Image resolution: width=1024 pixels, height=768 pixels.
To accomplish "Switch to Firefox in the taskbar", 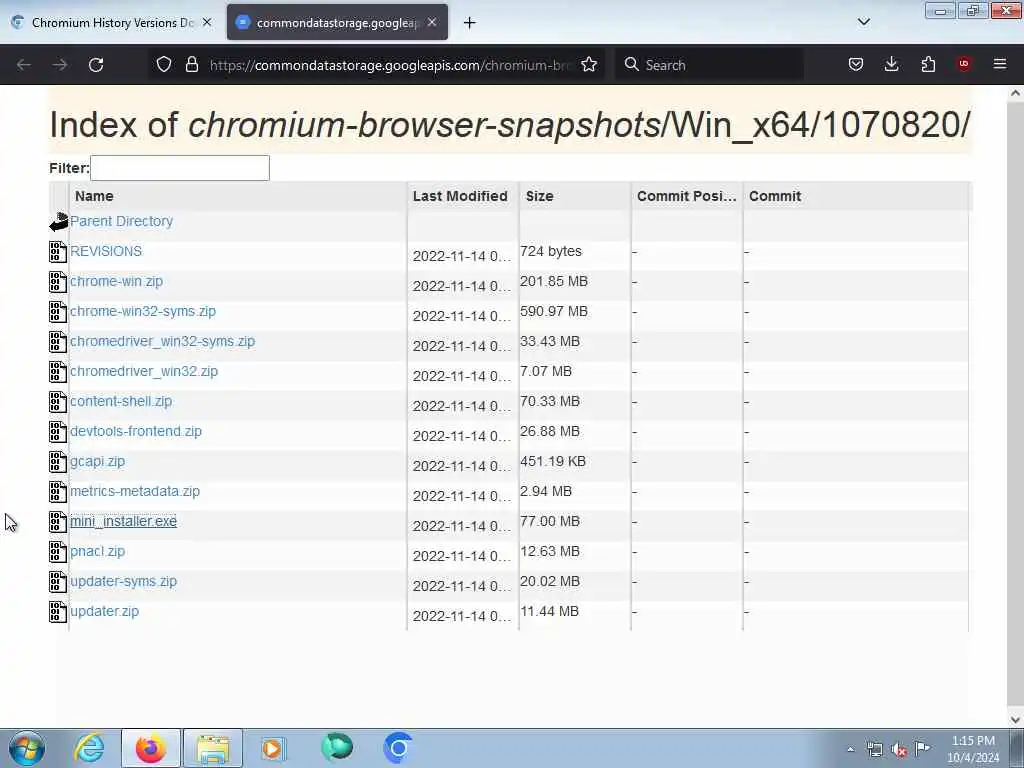I will (151, 748).
